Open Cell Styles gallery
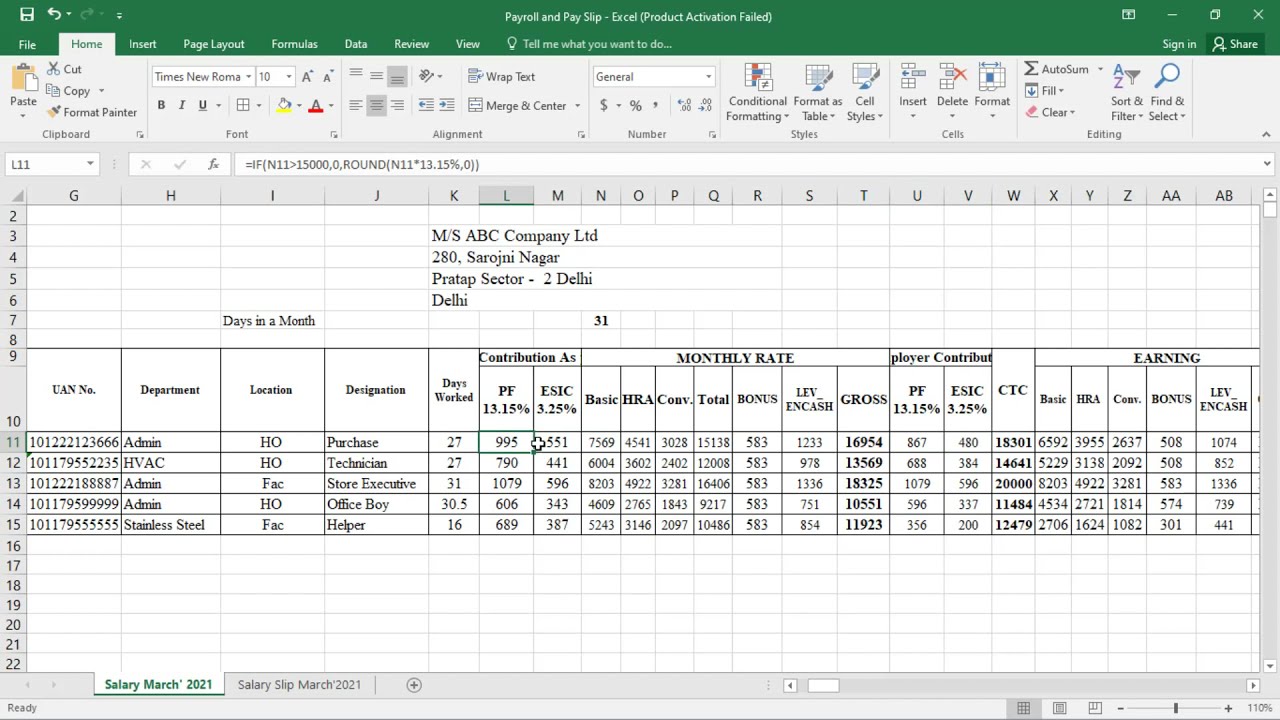This screenshot has height=720, width=1280. (x=865, y=93)
